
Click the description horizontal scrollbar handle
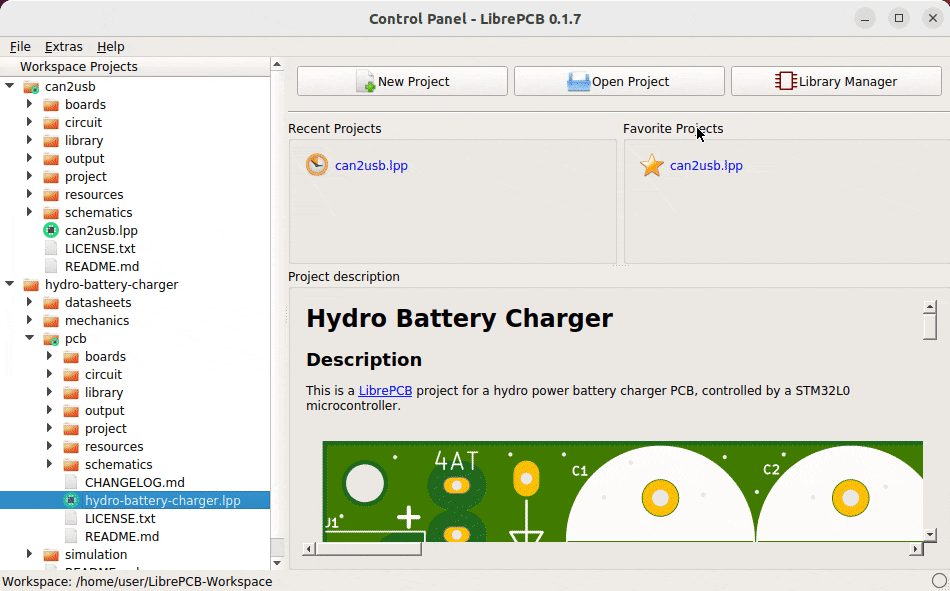(x=368, y=549)
